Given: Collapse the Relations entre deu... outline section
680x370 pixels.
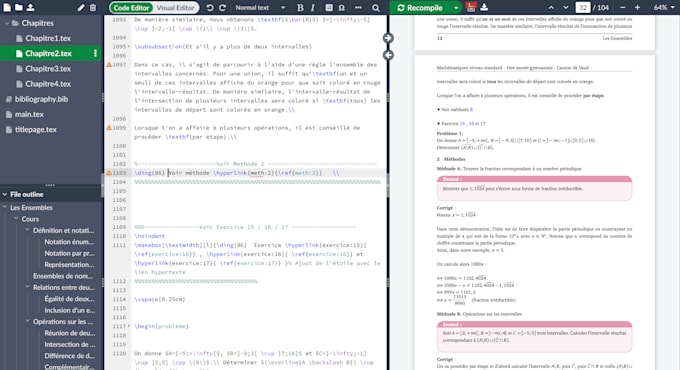Looking at the screenshot, I should 27,287.
